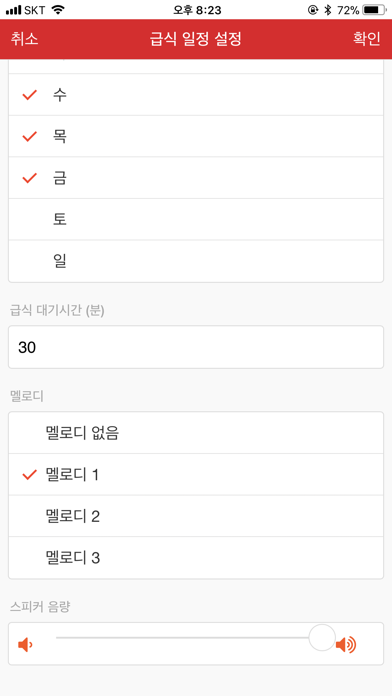Tap the loud volume speaker icon
The width and height of the screenshot is (392, 696).
click(345, 644)
